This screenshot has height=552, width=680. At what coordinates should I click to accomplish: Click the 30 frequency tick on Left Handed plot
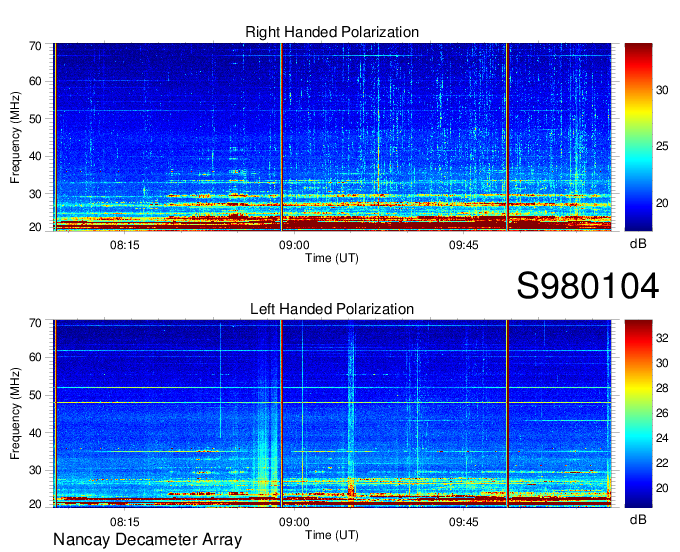(35, 470)
